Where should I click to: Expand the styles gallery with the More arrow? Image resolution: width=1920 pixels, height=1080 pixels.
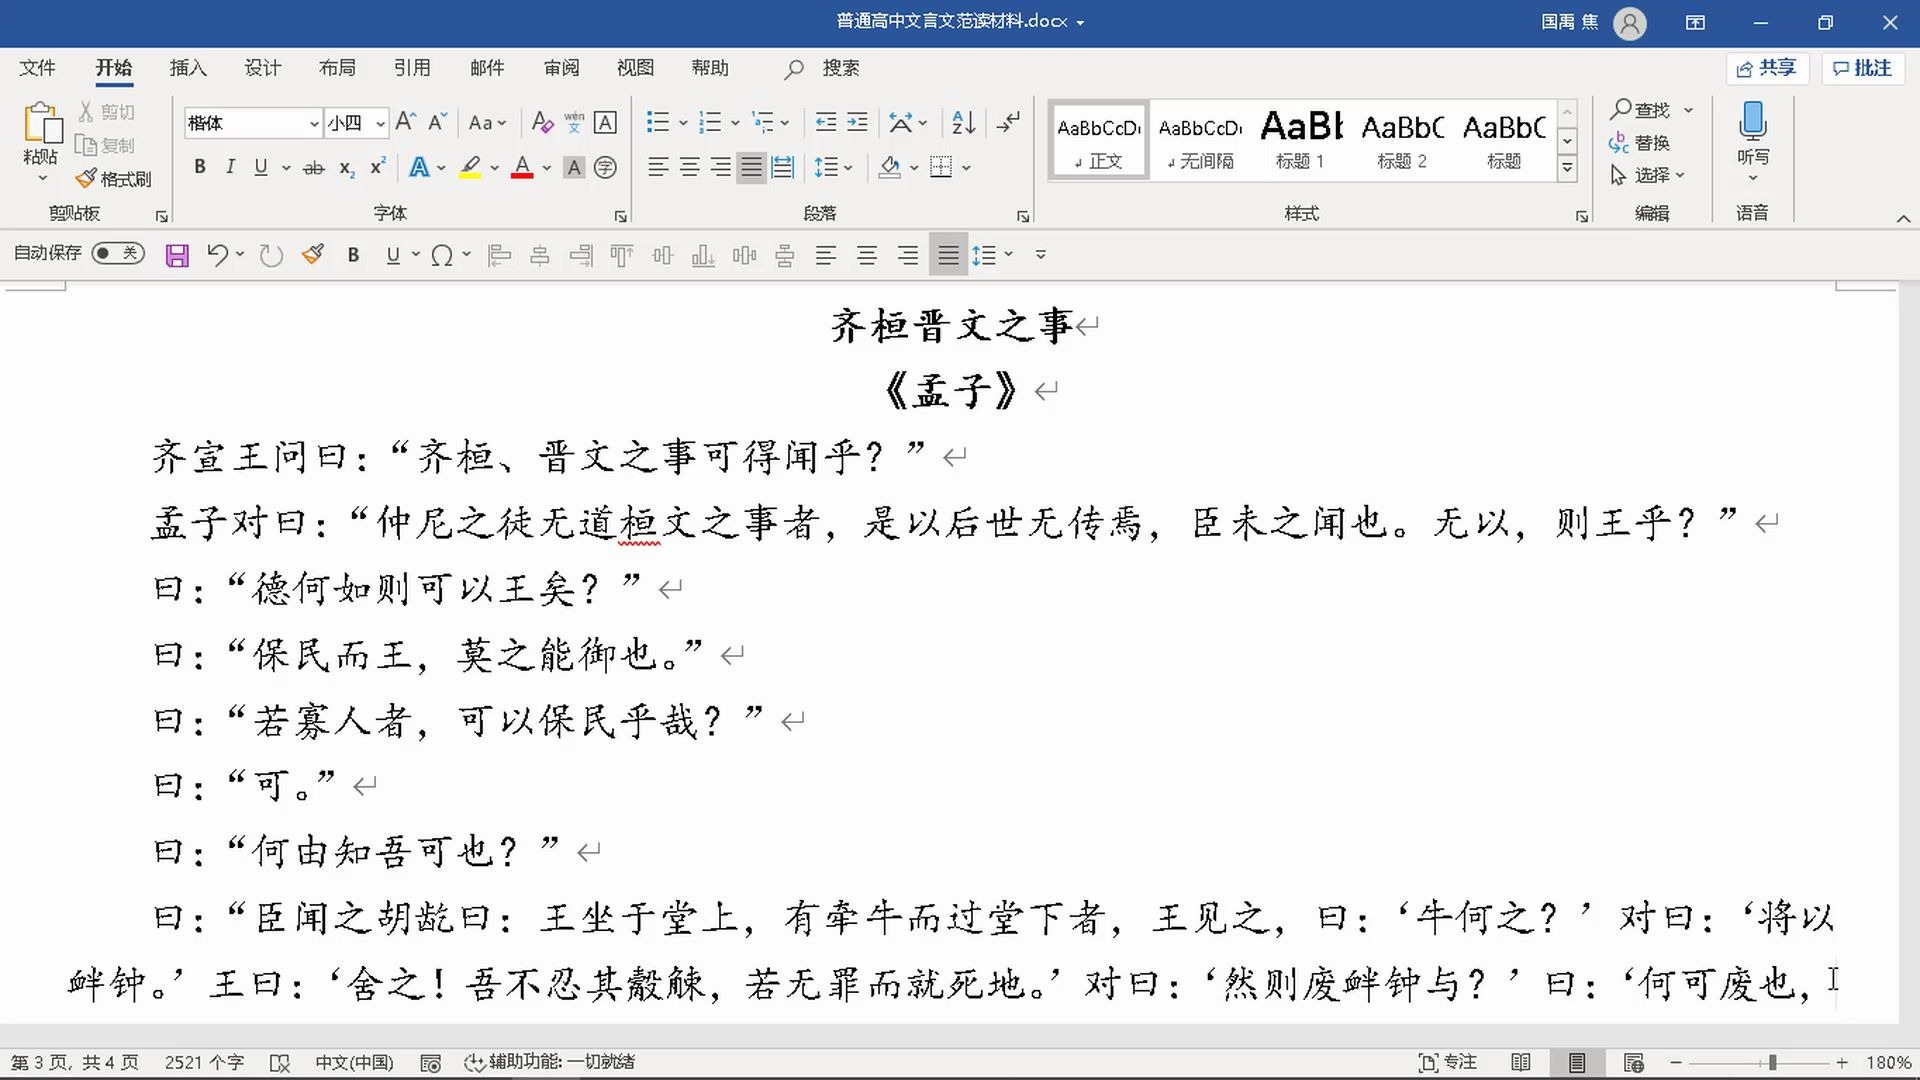1568,169
